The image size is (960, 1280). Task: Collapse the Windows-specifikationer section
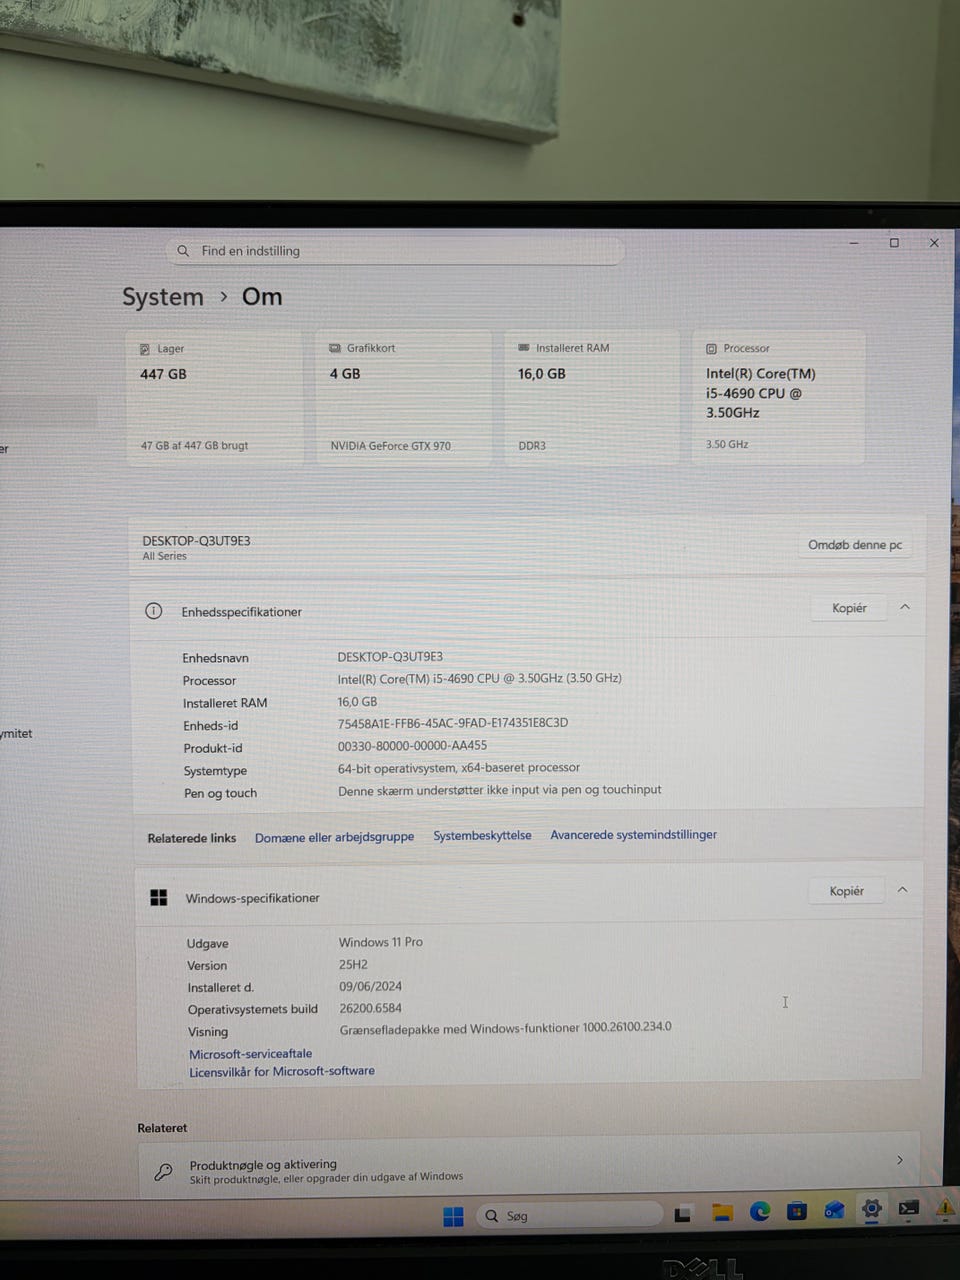[x=902, y=889]
